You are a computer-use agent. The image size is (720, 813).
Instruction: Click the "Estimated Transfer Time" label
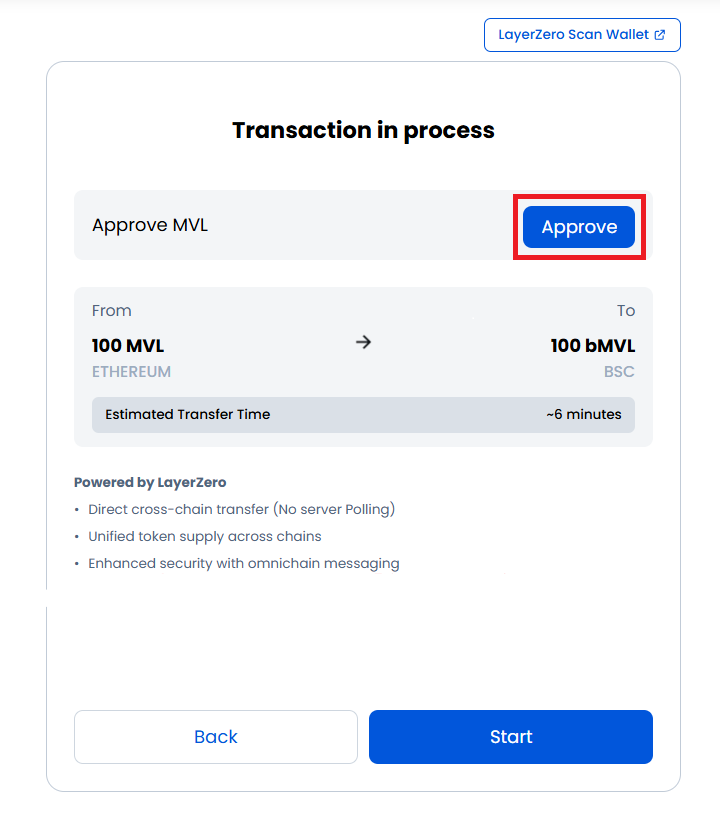(187, 414)
